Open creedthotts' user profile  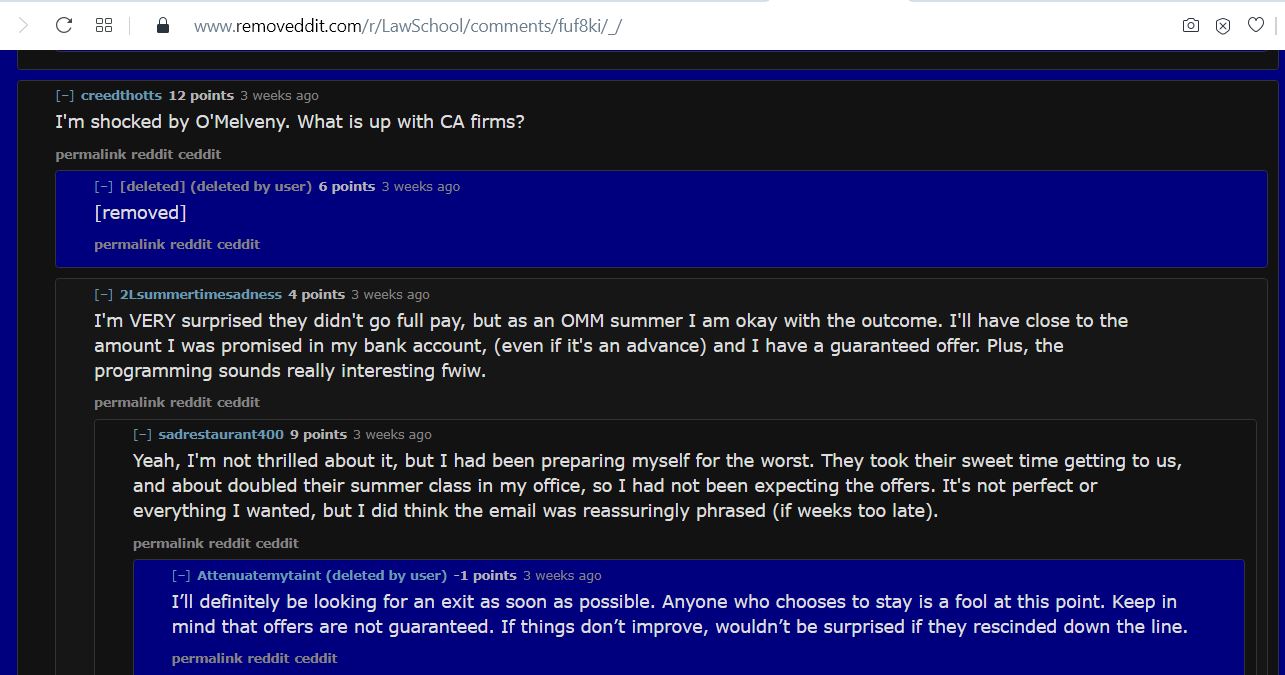point(121,95)
